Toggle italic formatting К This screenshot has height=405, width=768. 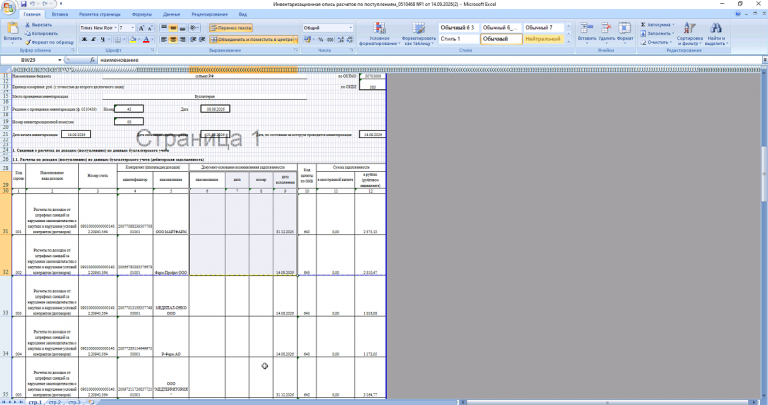[x=93, y=39]
